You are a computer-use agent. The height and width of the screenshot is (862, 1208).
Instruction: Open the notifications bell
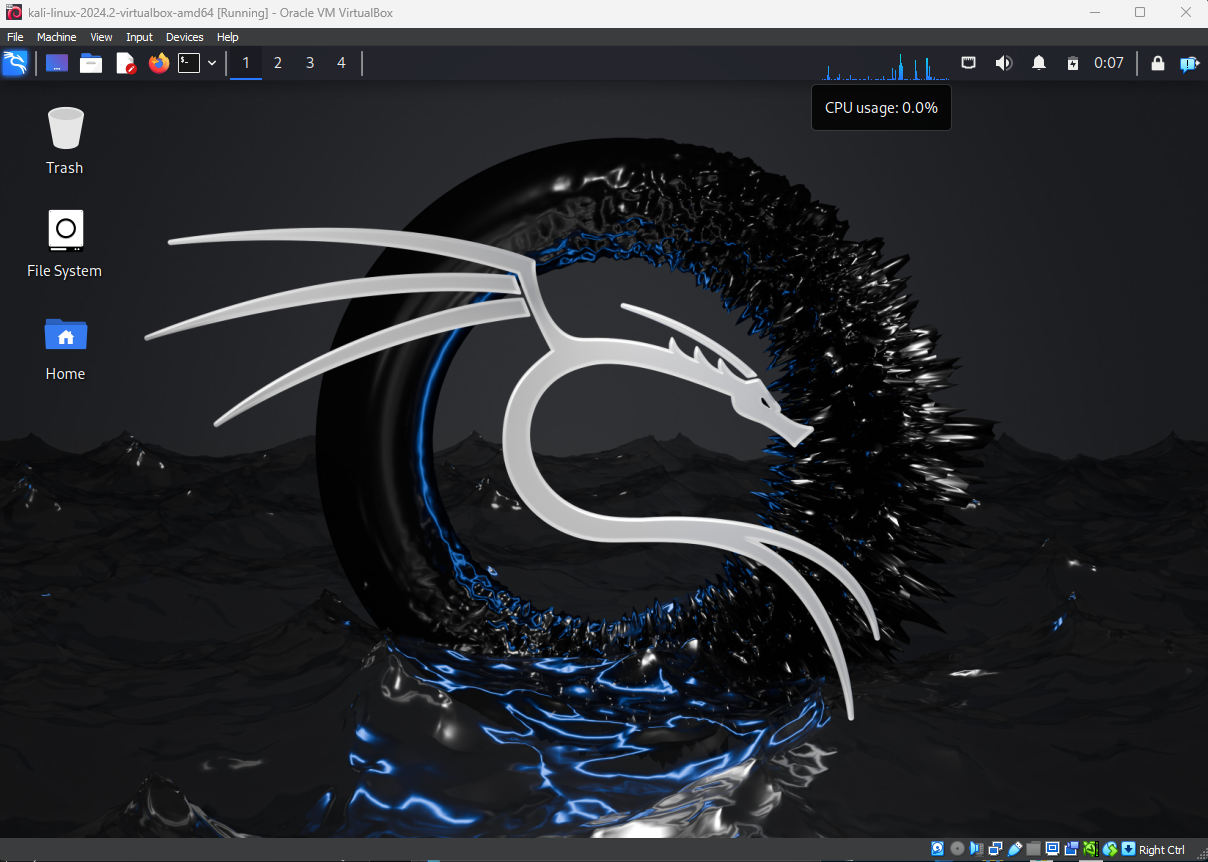1039,63
